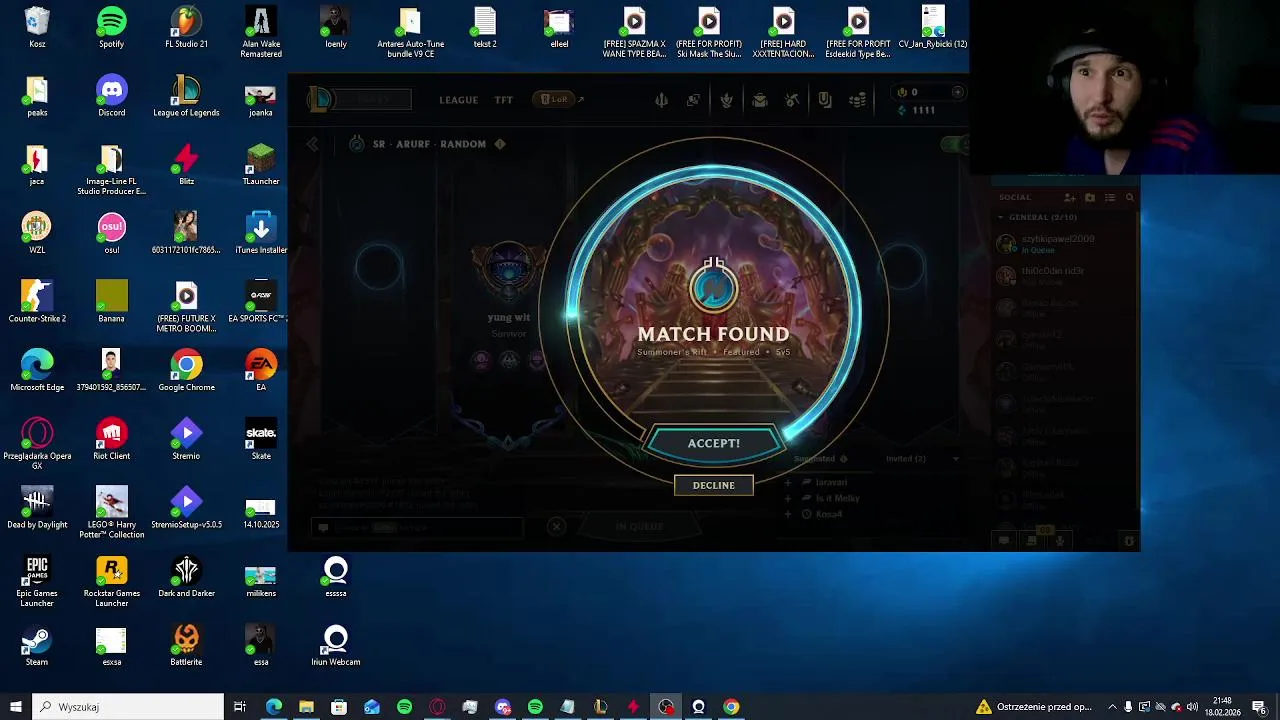Select the Google Chrome desktop shortcut
The width and height of the screenshot is (1280, 720).
click(x=186, y=372)
